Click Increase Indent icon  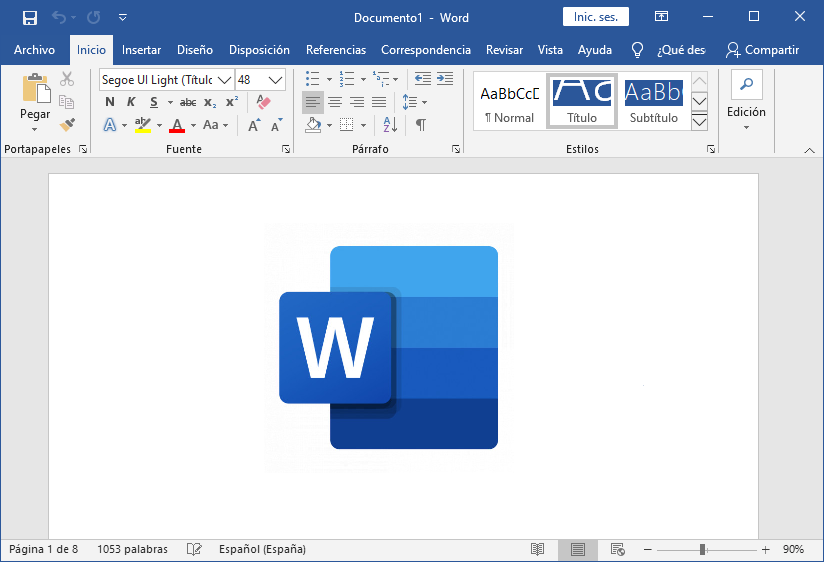445,79
